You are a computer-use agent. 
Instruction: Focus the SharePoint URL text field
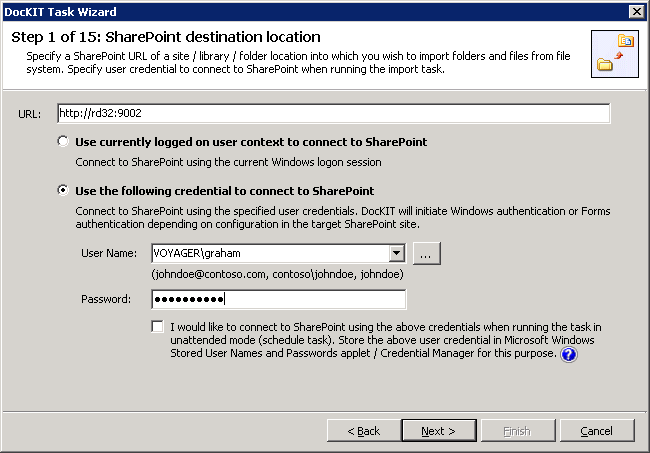point(333,113)
